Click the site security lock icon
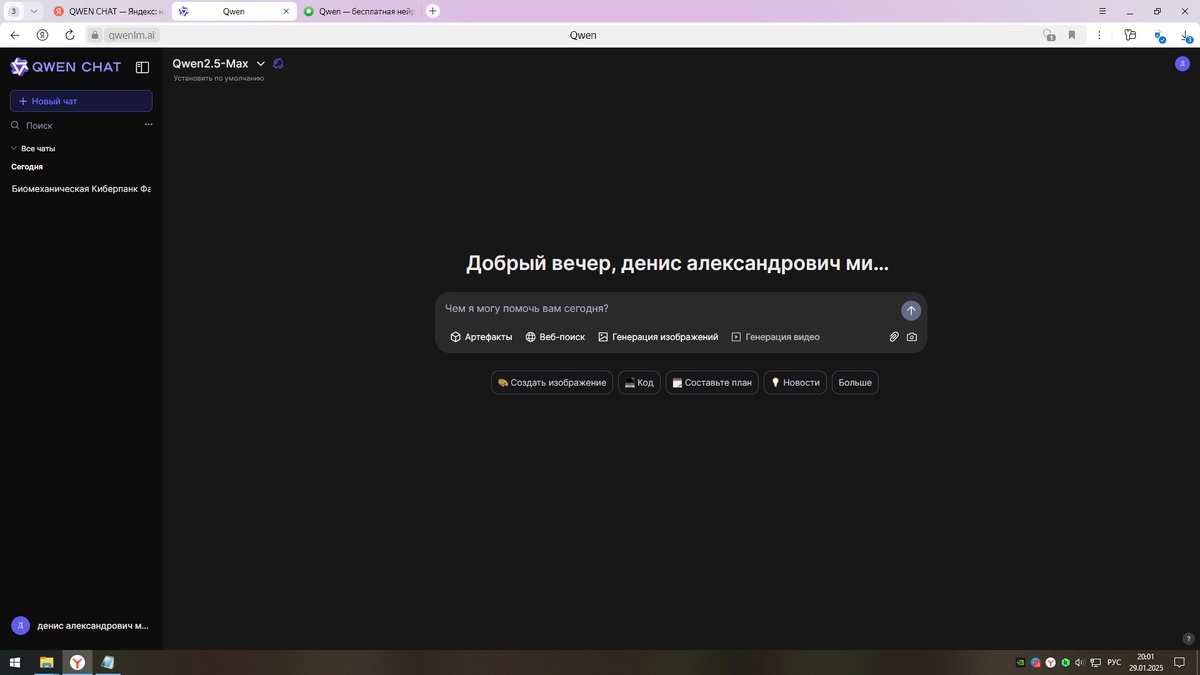The height and width of the screenshot is (675, 1200). pos(95,35)
